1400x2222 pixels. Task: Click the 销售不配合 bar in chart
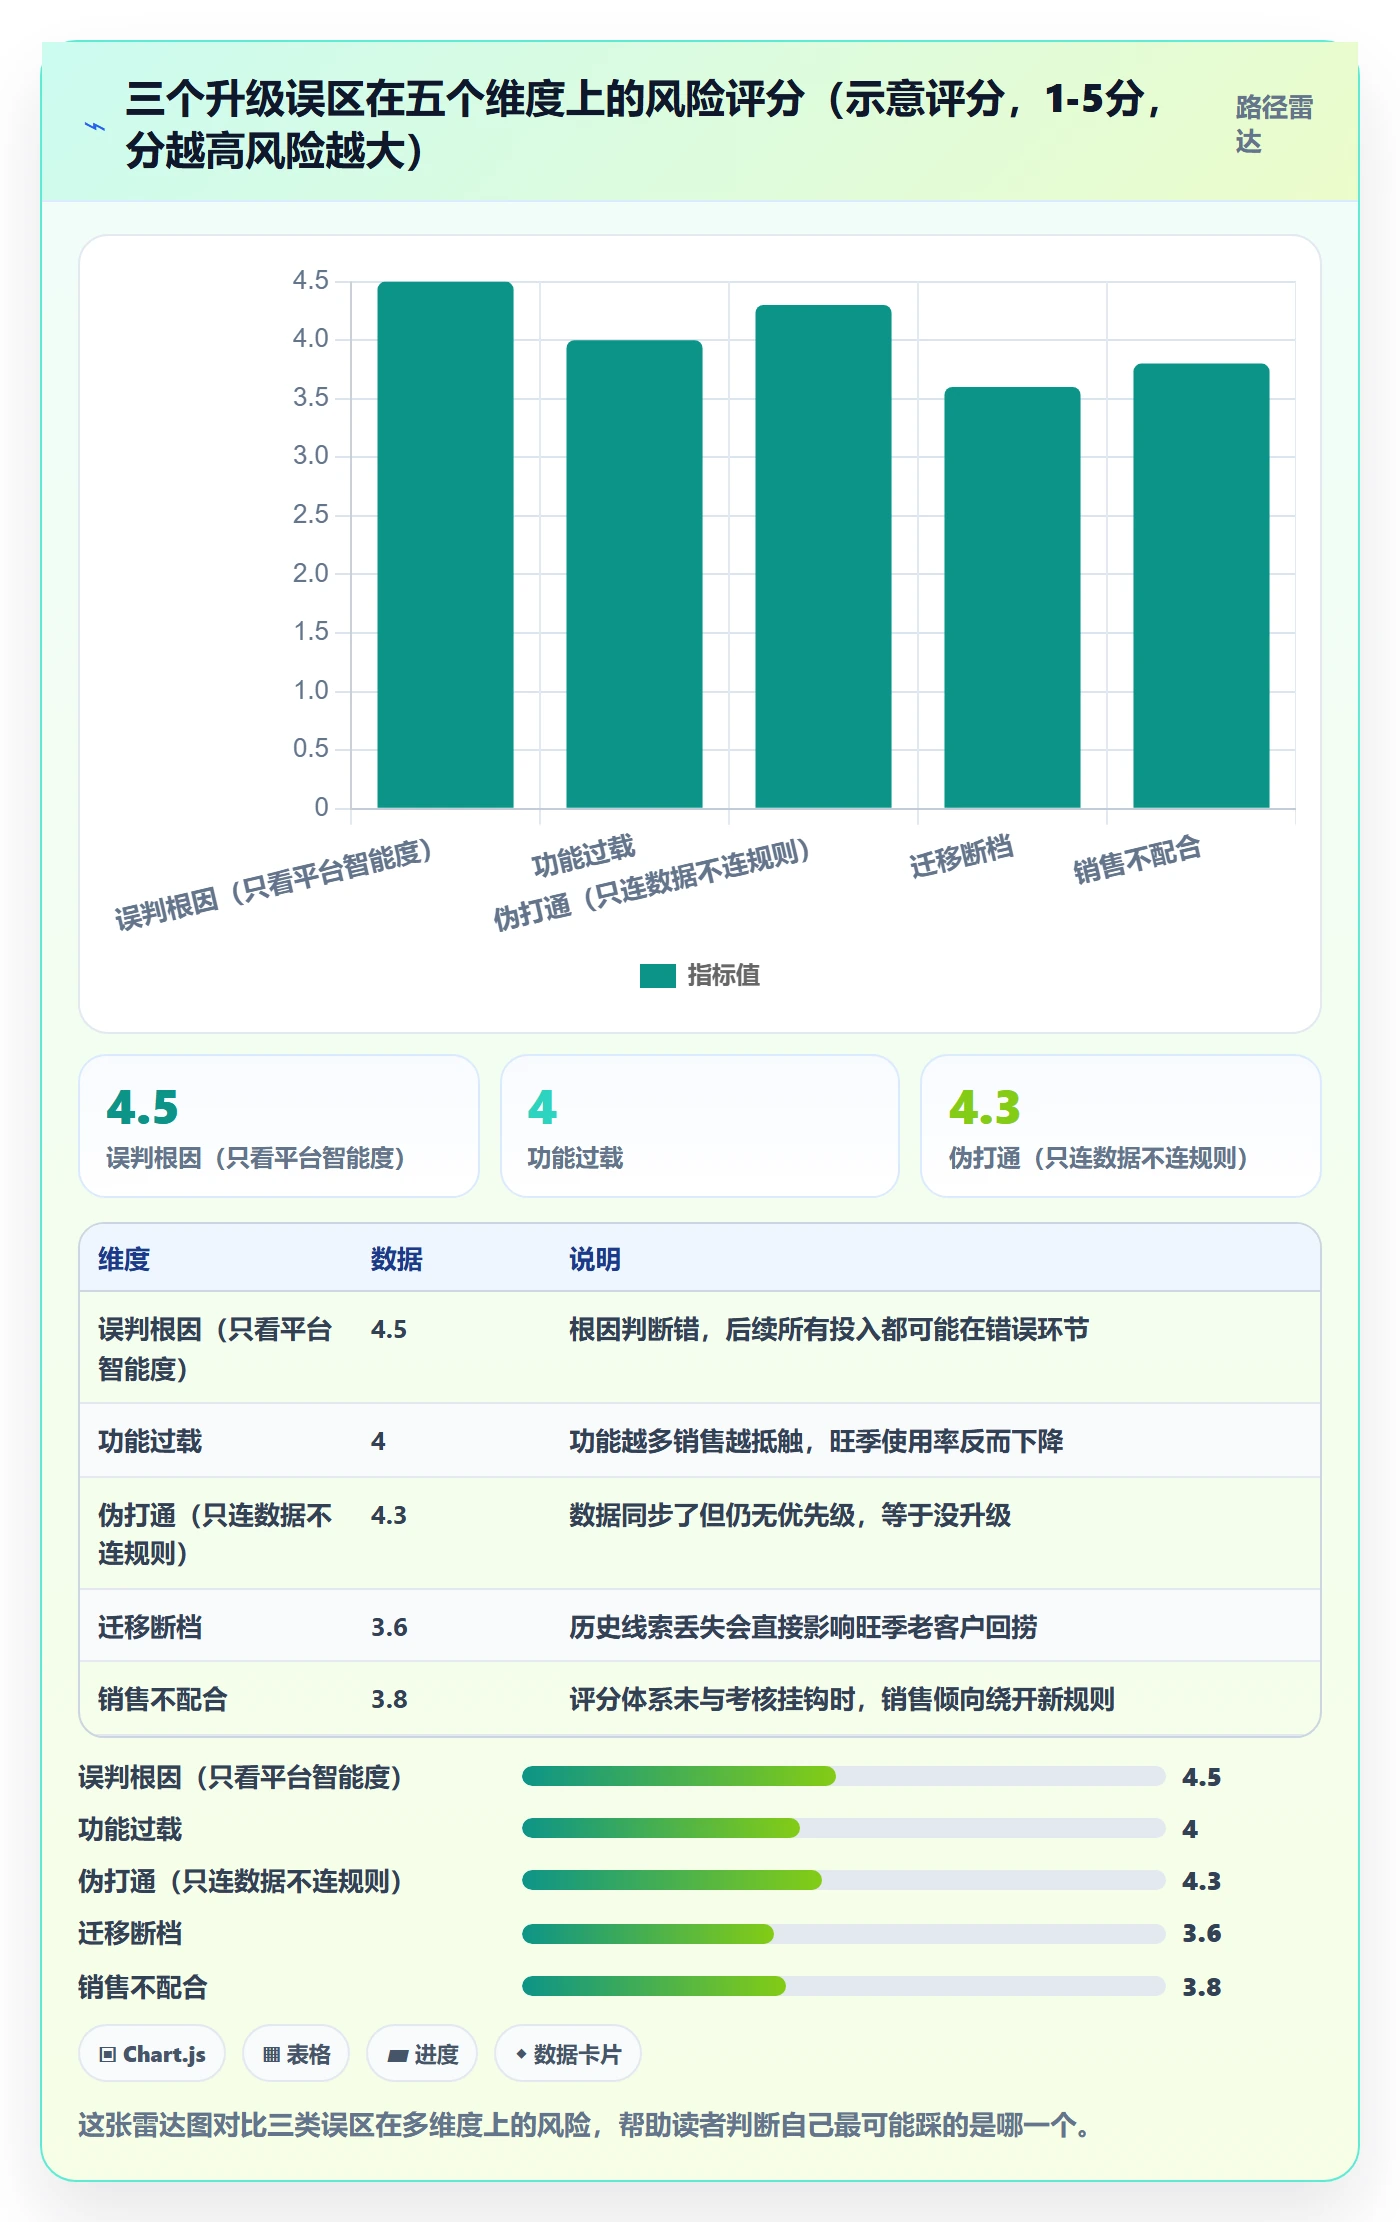tap(1201, 585)
